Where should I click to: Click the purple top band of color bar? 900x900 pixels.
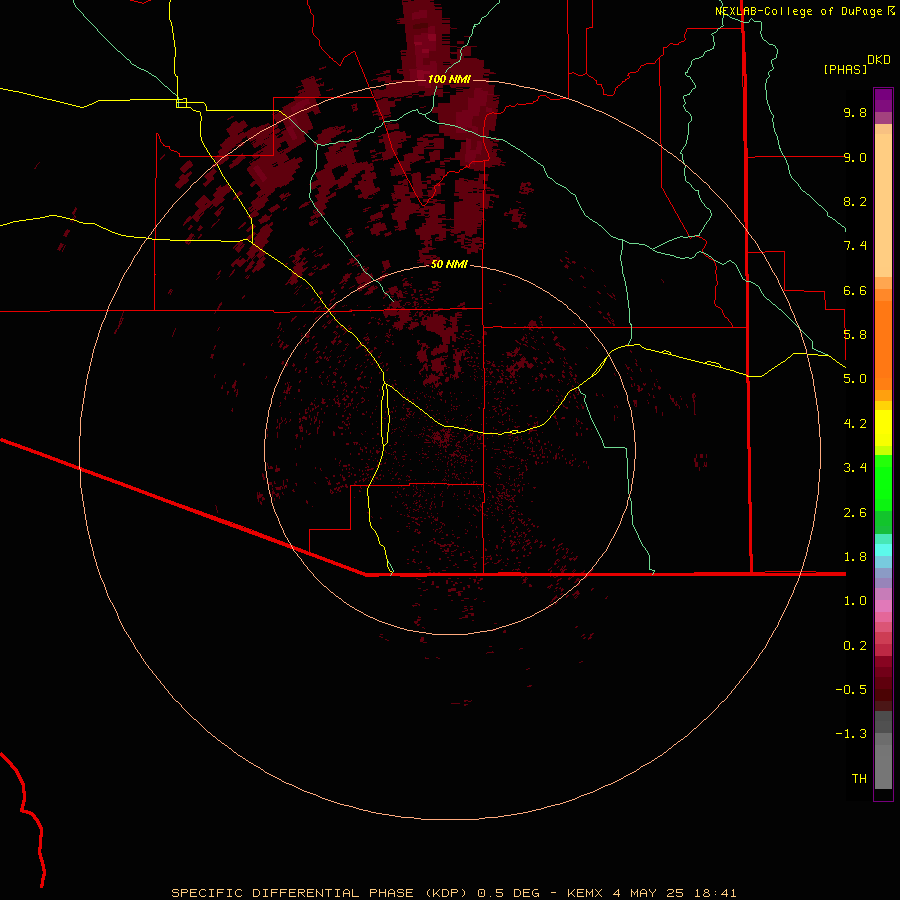(x=883, y=100)
